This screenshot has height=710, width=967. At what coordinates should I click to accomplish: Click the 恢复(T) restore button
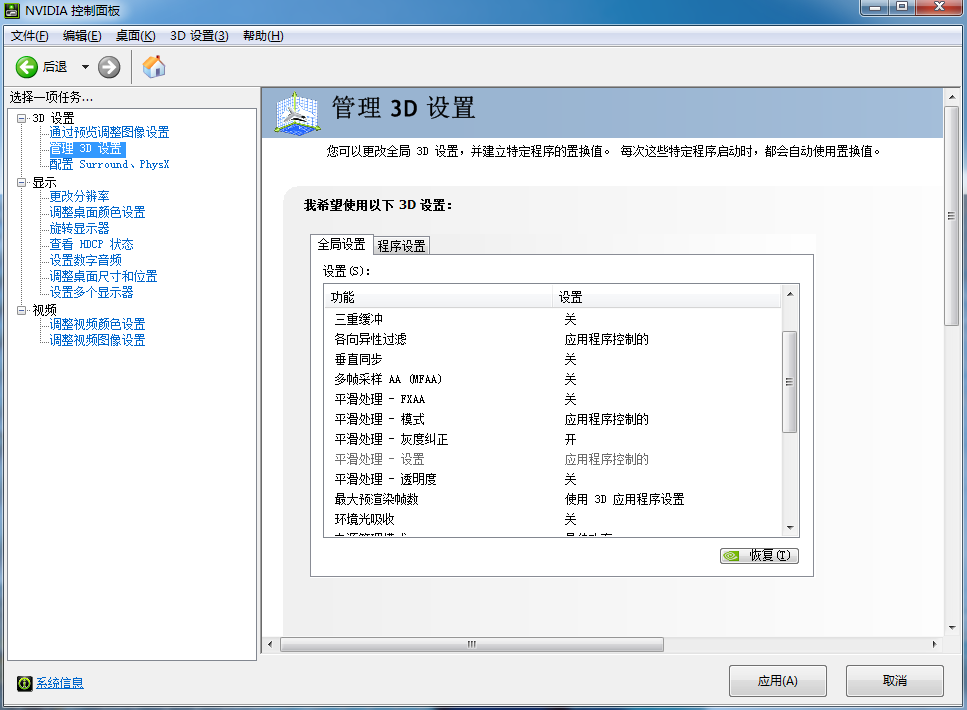[x=760, y=556]
